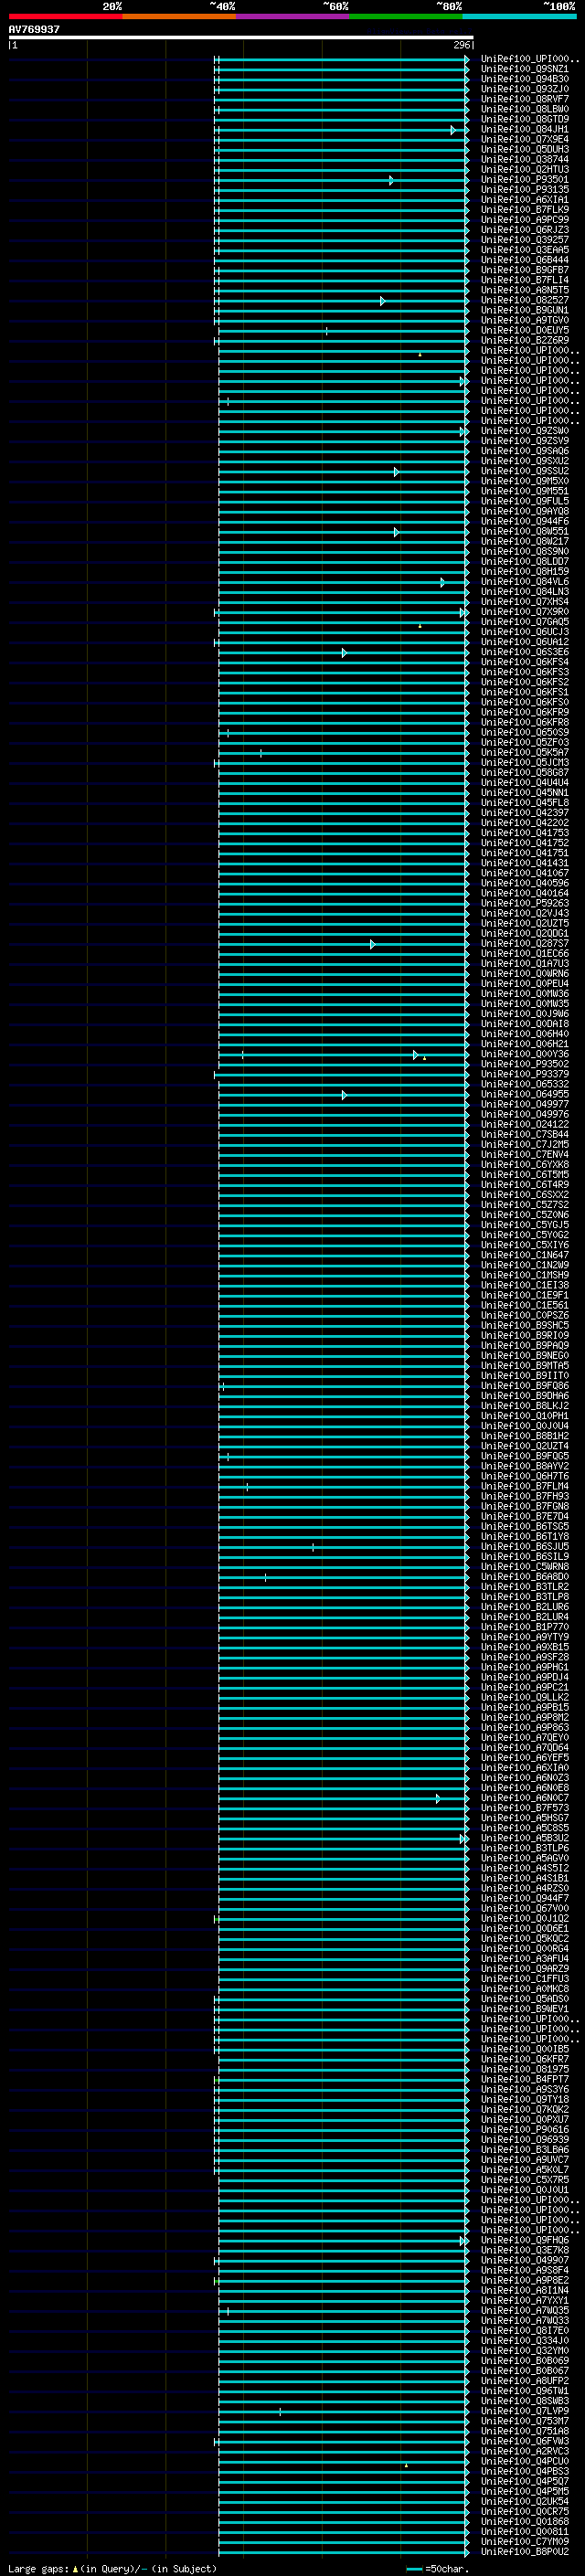Click the gap arrow on A6N0C7 alignment bar

(x=437, y=1799)
